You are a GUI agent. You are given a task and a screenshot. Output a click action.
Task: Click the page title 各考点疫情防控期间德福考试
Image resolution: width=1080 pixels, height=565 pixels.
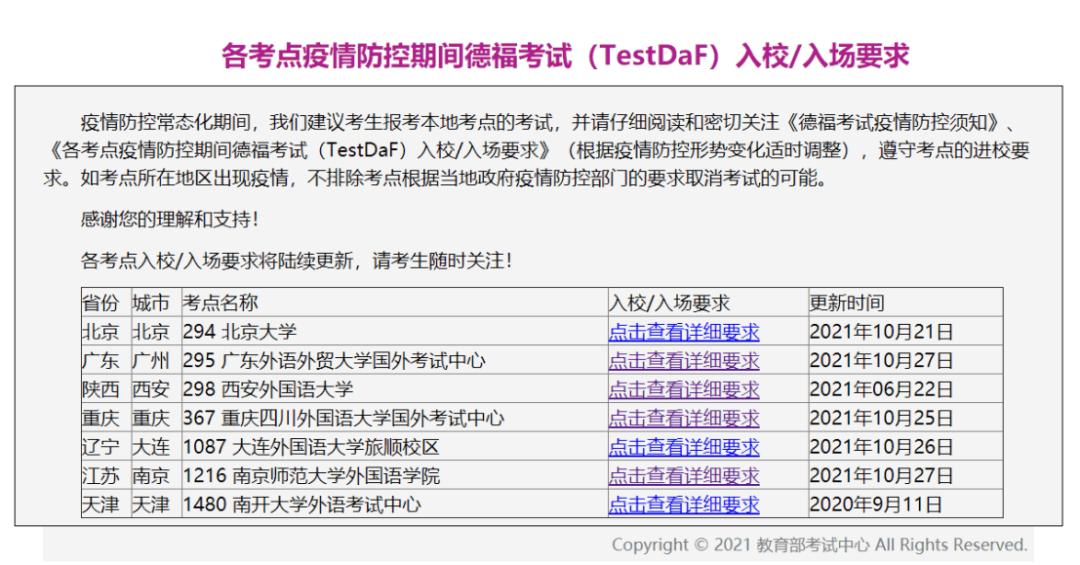[565, 56]
